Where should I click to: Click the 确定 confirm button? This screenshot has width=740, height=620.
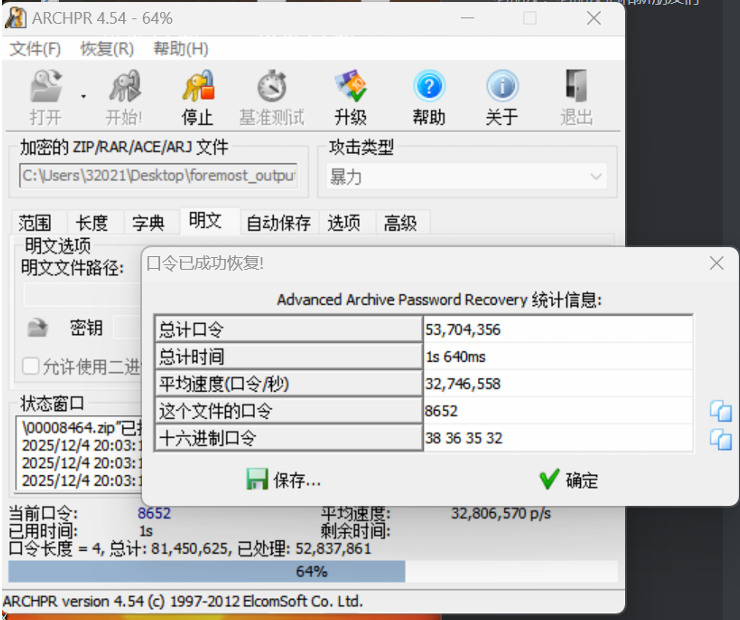[x=568, y=480]
